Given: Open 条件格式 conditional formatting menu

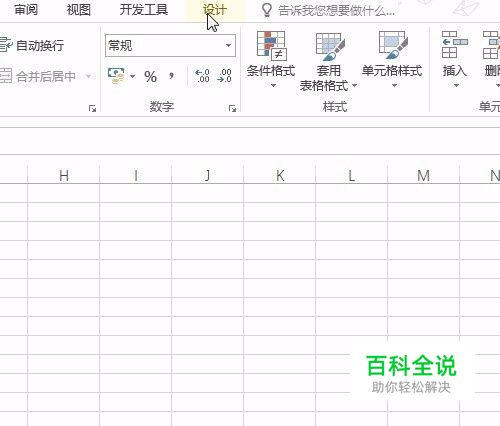Looking at the screenshot, I should (x=271, y=59).
